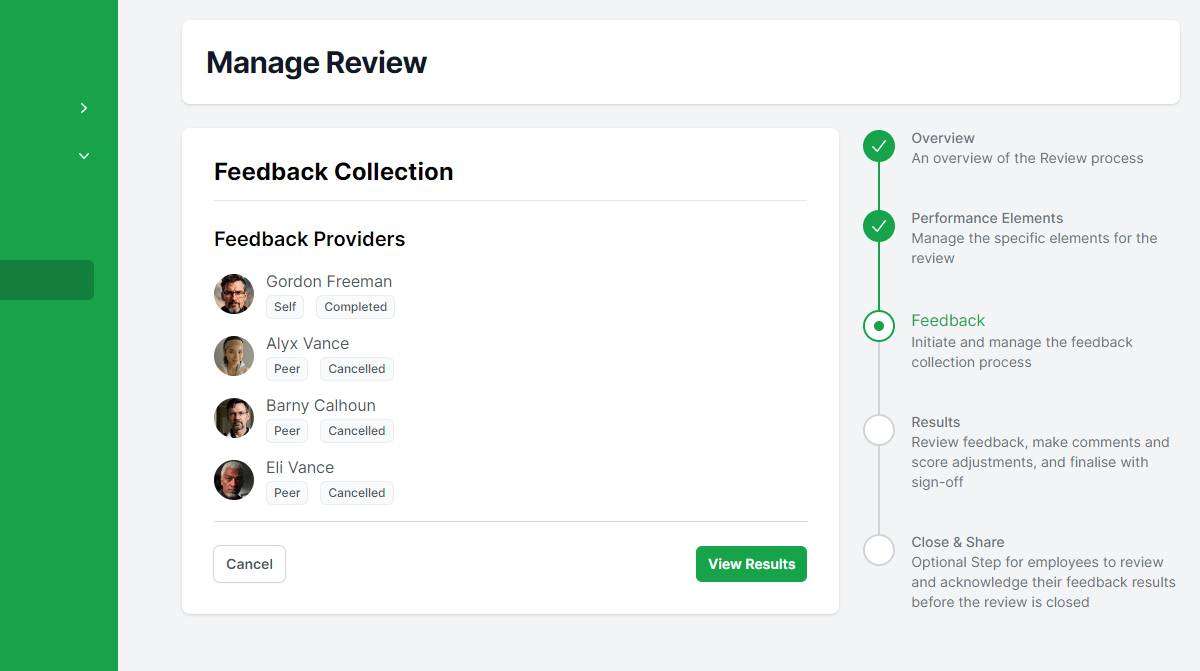1200x671 pixels.
Task: Open the Feedback step label
Action: pyautogui.click(x=948, y=320)
